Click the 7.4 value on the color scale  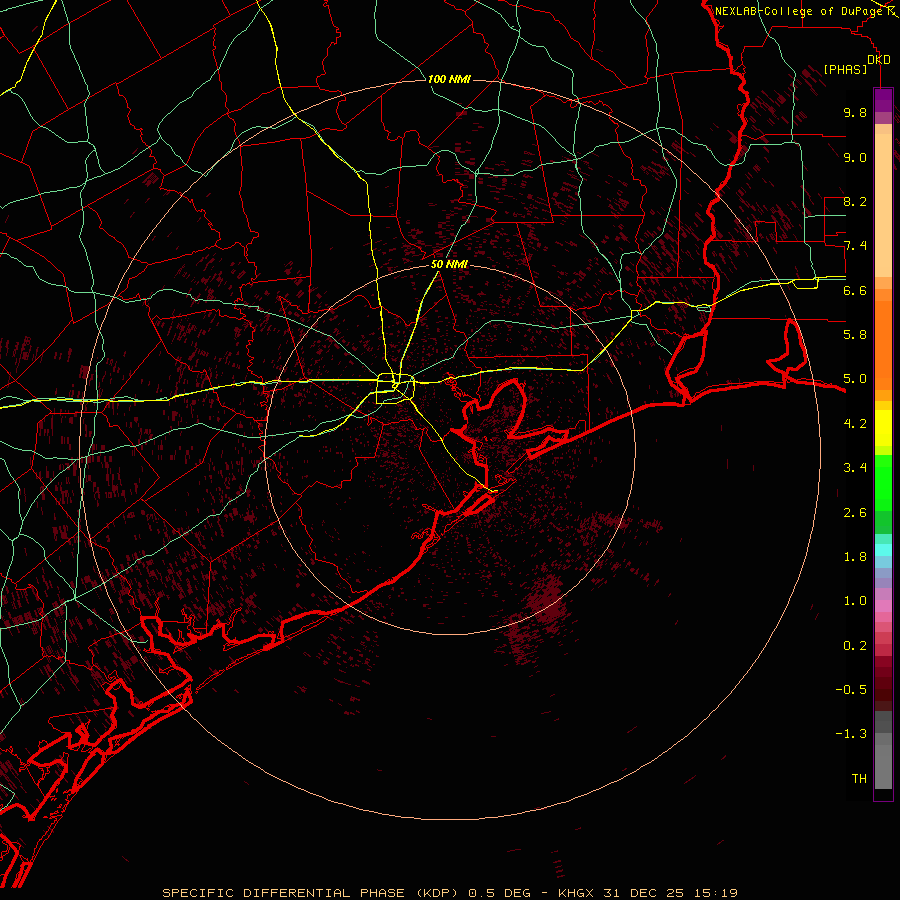pyautogui.click(x=855, y=246)
